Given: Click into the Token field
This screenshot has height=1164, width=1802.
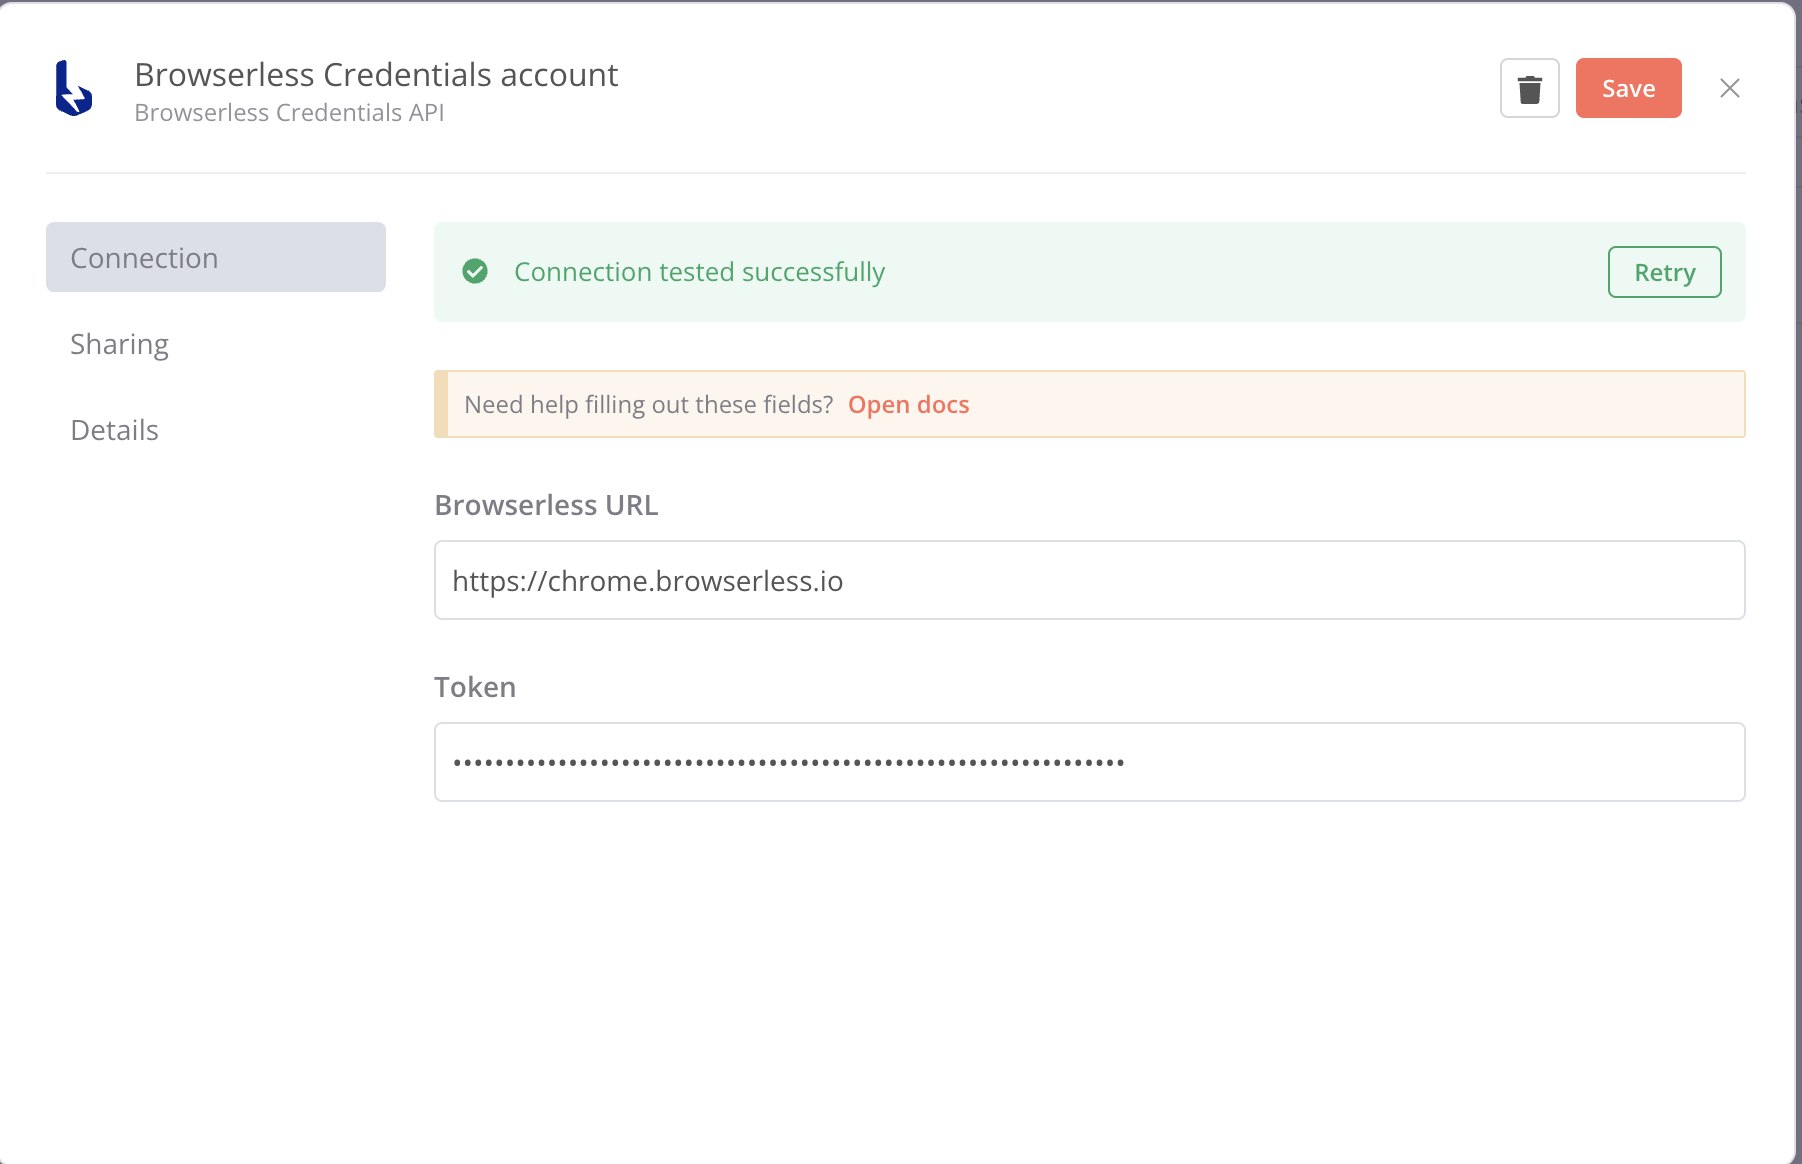Looking at the screenshot, I should 1089,762.
